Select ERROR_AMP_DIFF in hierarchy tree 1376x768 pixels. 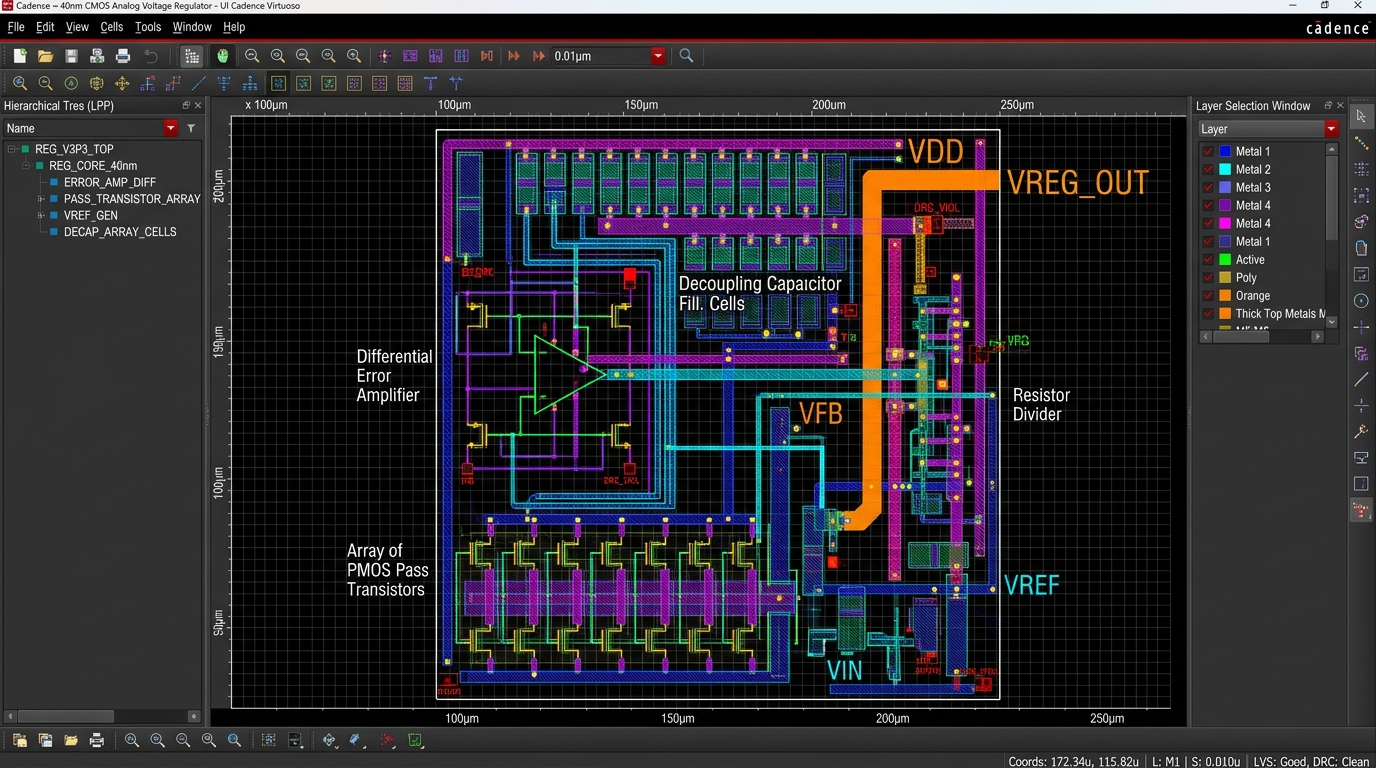point(110,183)
